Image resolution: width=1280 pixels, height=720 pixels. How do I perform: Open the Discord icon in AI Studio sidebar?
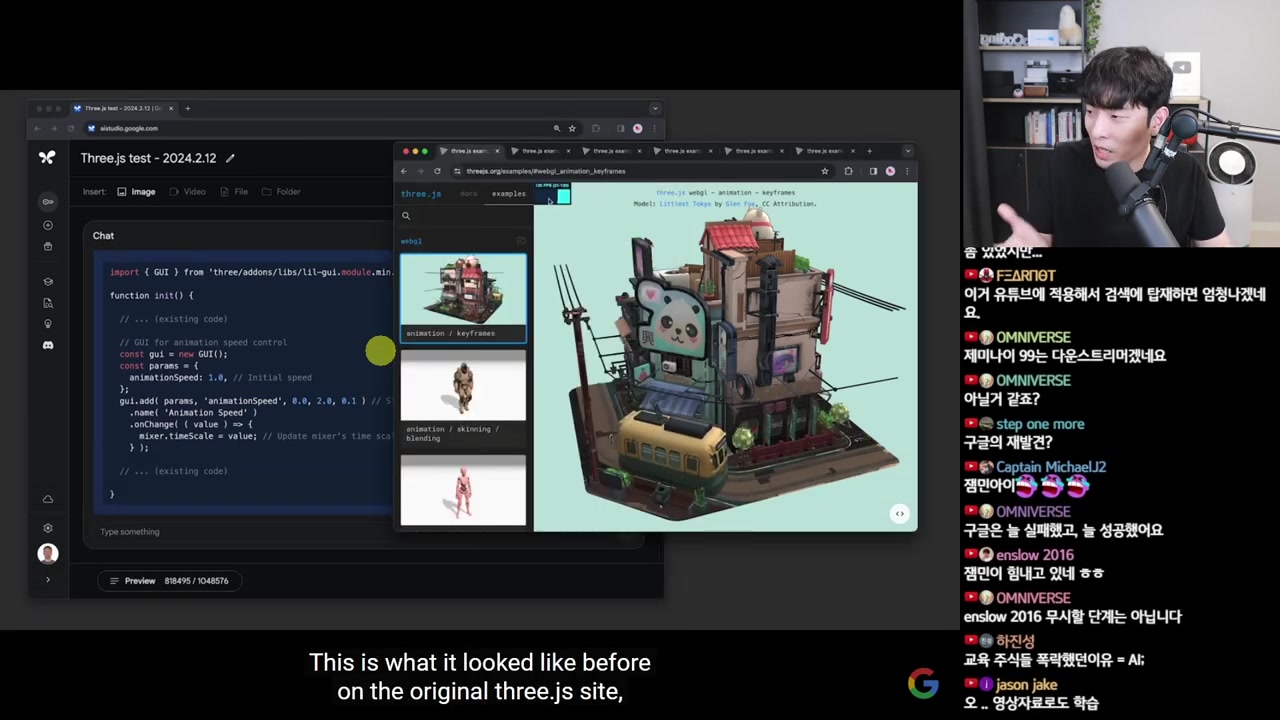pyautogui.click(x=47, y=345)
